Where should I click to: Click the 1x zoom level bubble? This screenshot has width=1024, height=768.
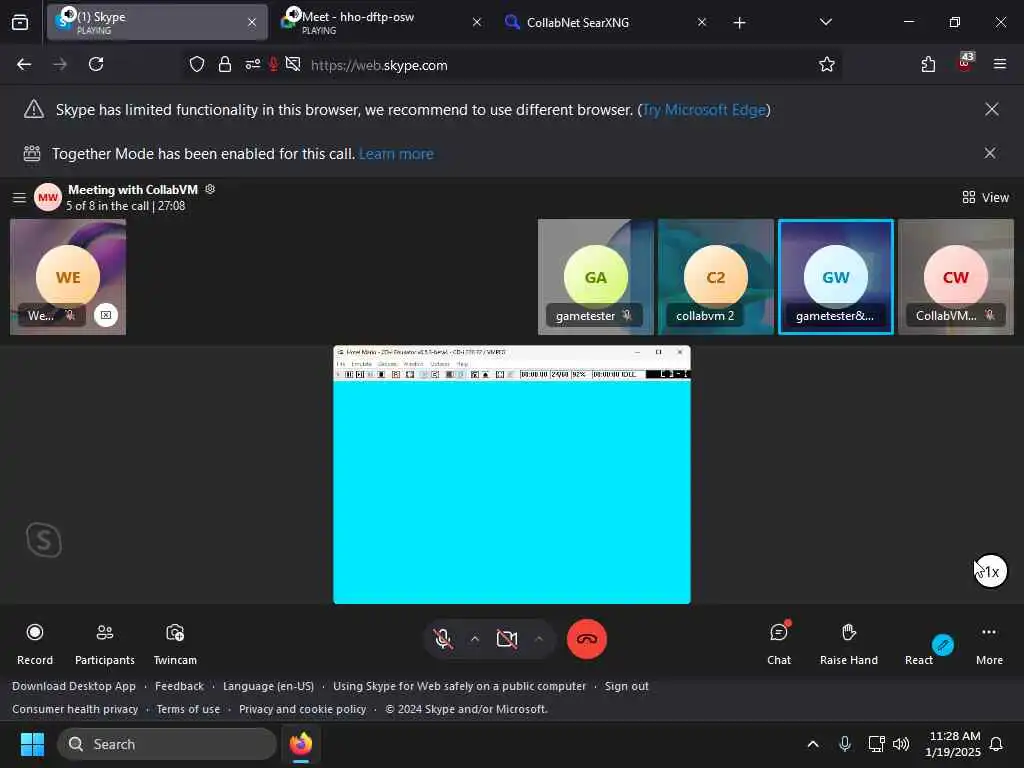coord(991,571)
